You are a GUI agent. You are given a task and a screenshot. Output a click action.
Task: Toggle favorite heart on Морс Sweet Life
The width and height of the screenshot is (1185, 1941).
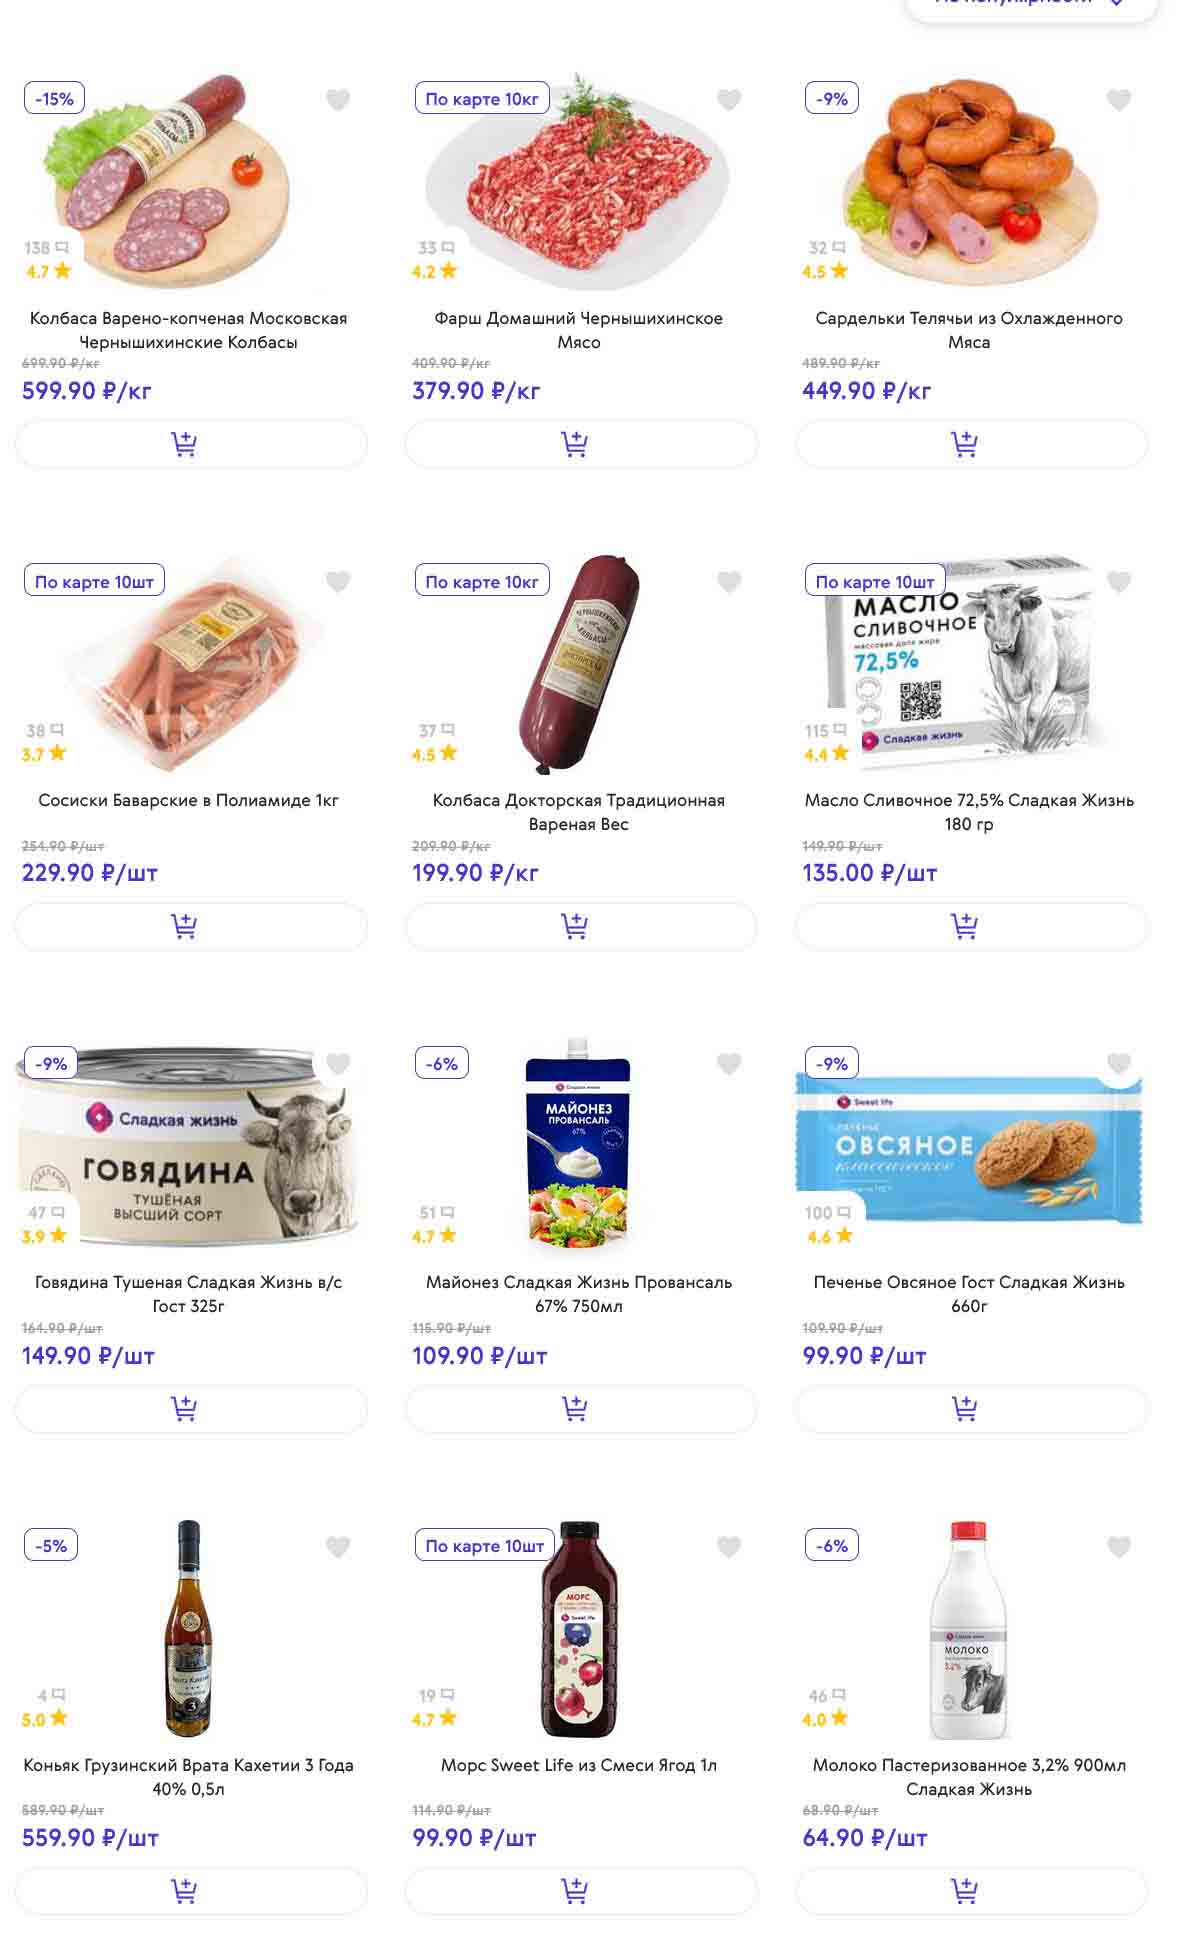tap(729, 1547)
